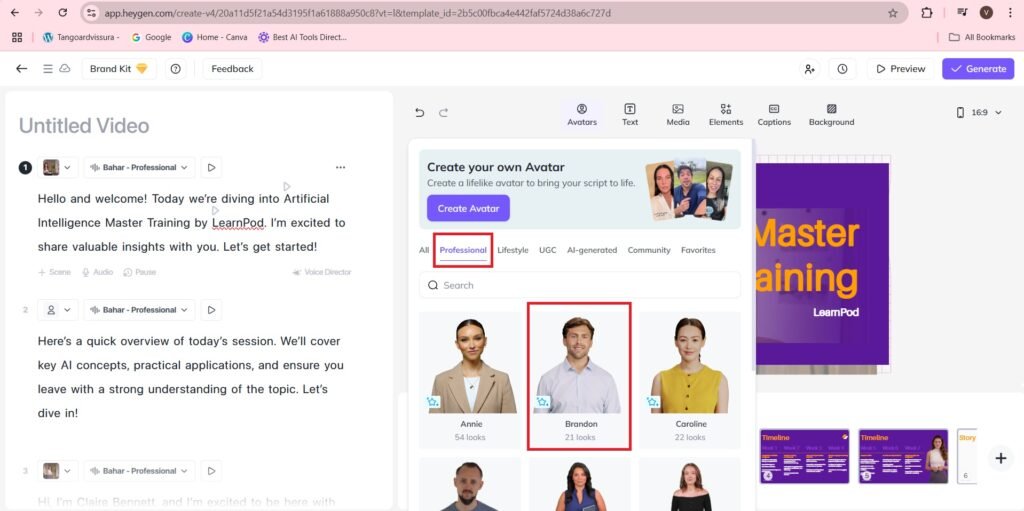Open the Home - Canva bookmark
Viewport: 1024px width, 511px height.
215,37
